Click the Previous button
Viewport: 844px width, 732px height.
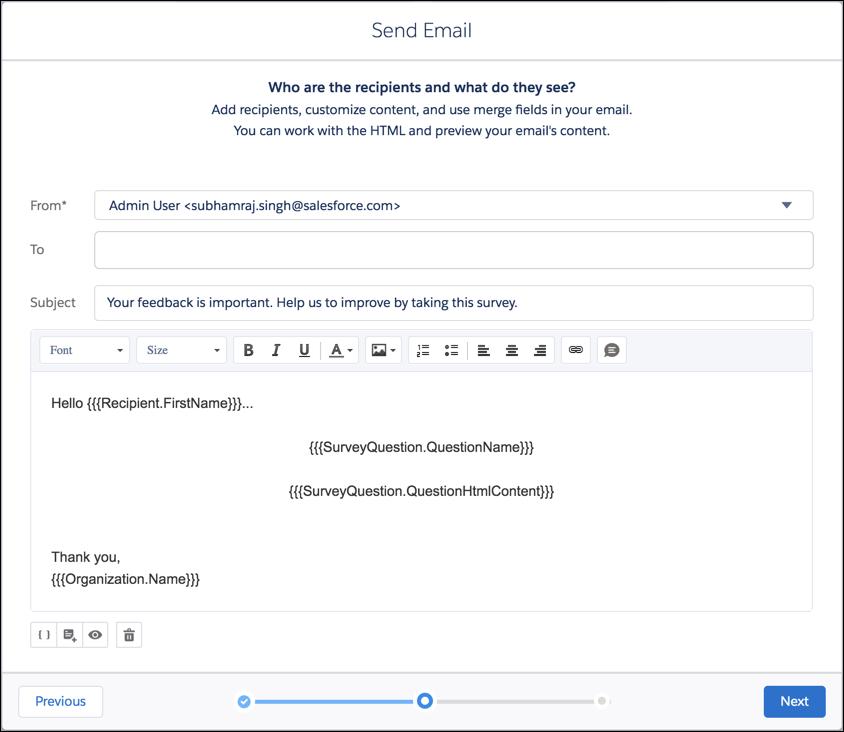tap(60, 701)
